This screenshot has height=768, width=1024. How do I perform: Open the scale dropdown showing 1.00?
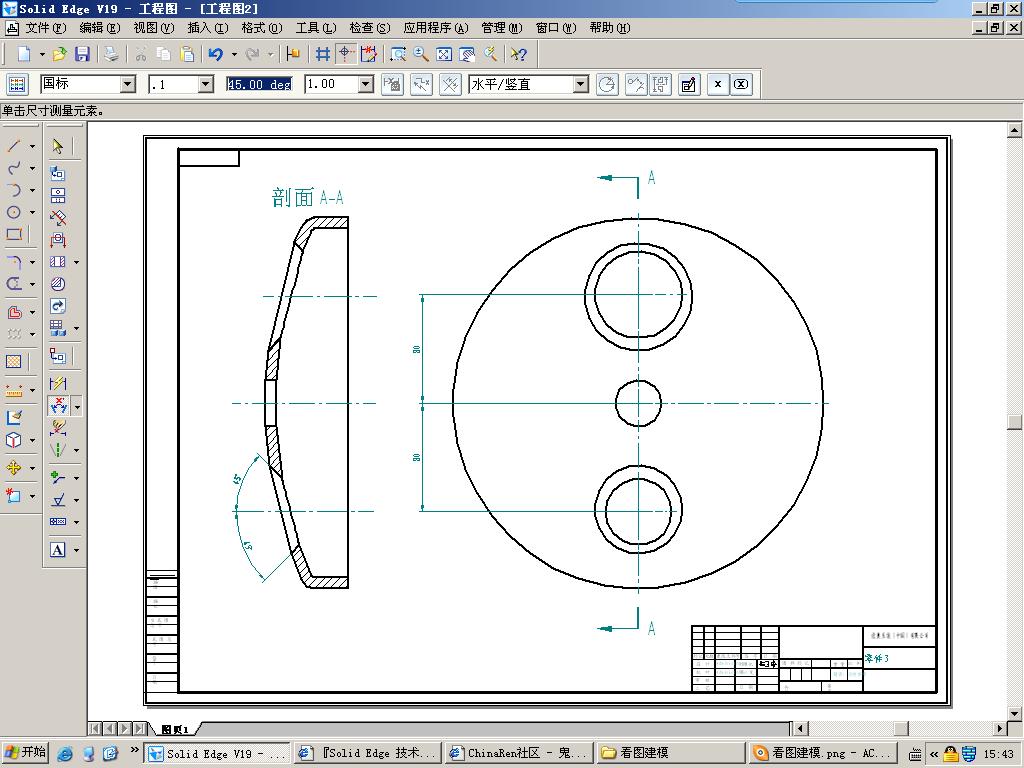tap(366, 84)
